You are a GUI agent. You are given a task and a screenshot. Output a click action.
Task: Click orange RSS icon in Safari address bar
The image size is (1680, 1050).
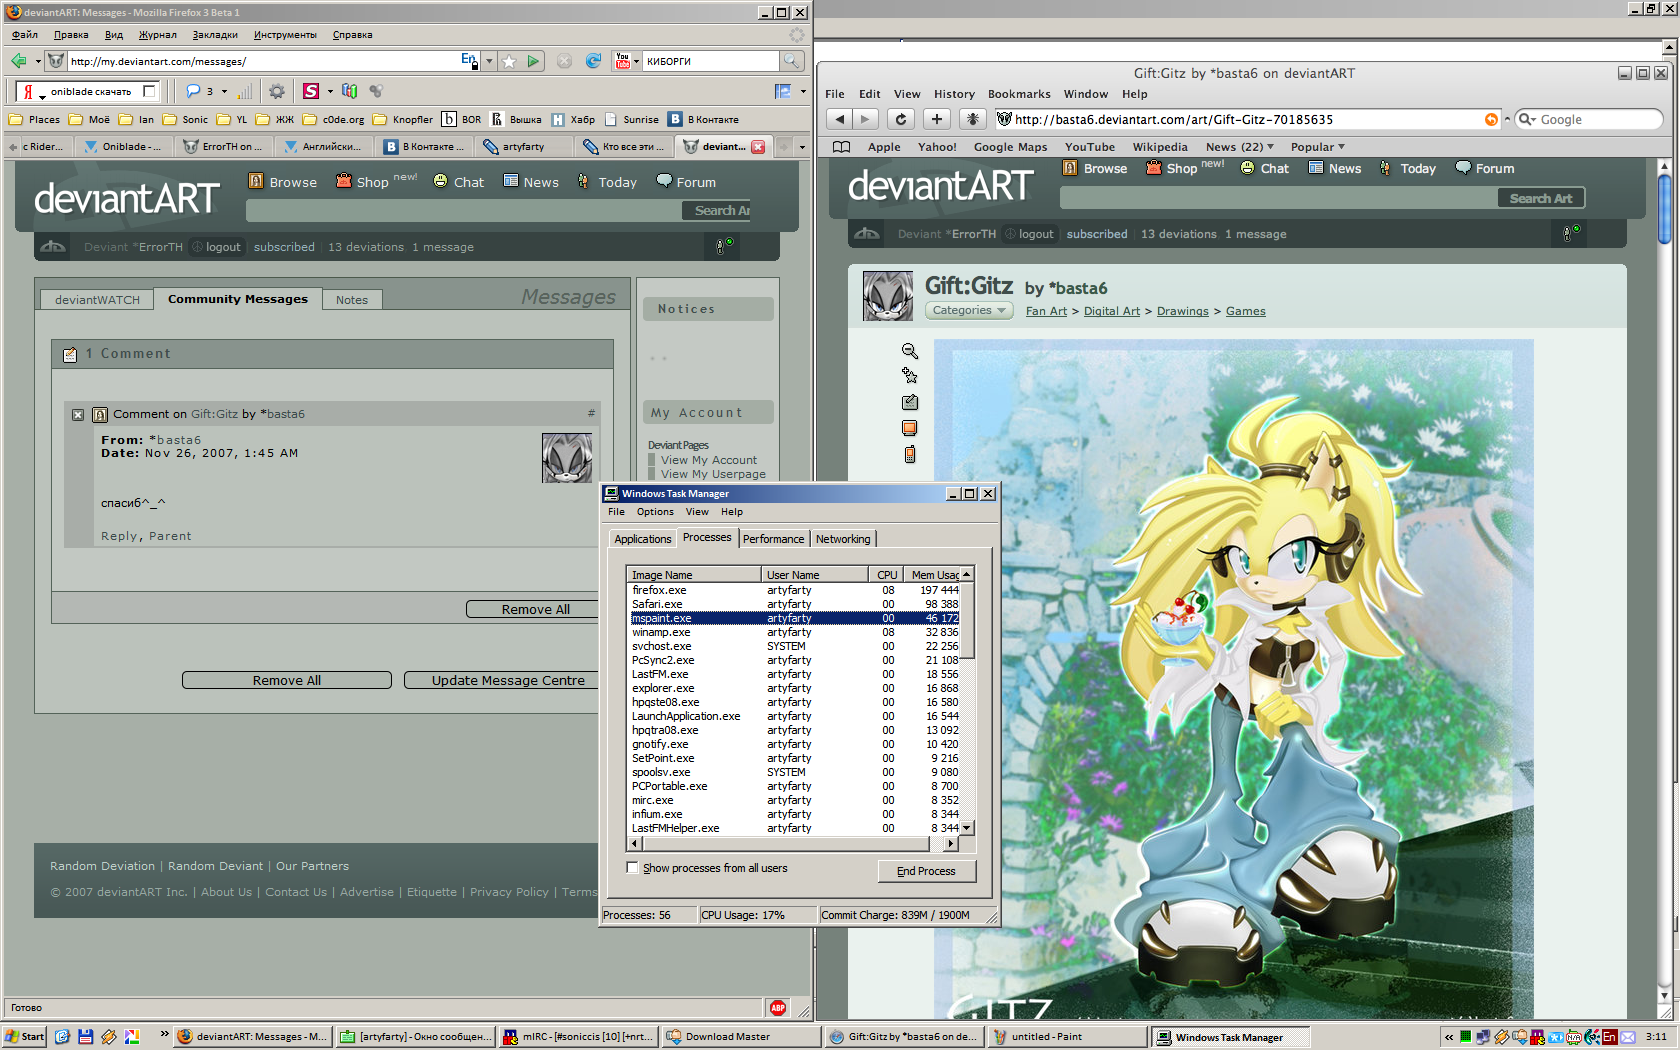(x=1491, y=119)
